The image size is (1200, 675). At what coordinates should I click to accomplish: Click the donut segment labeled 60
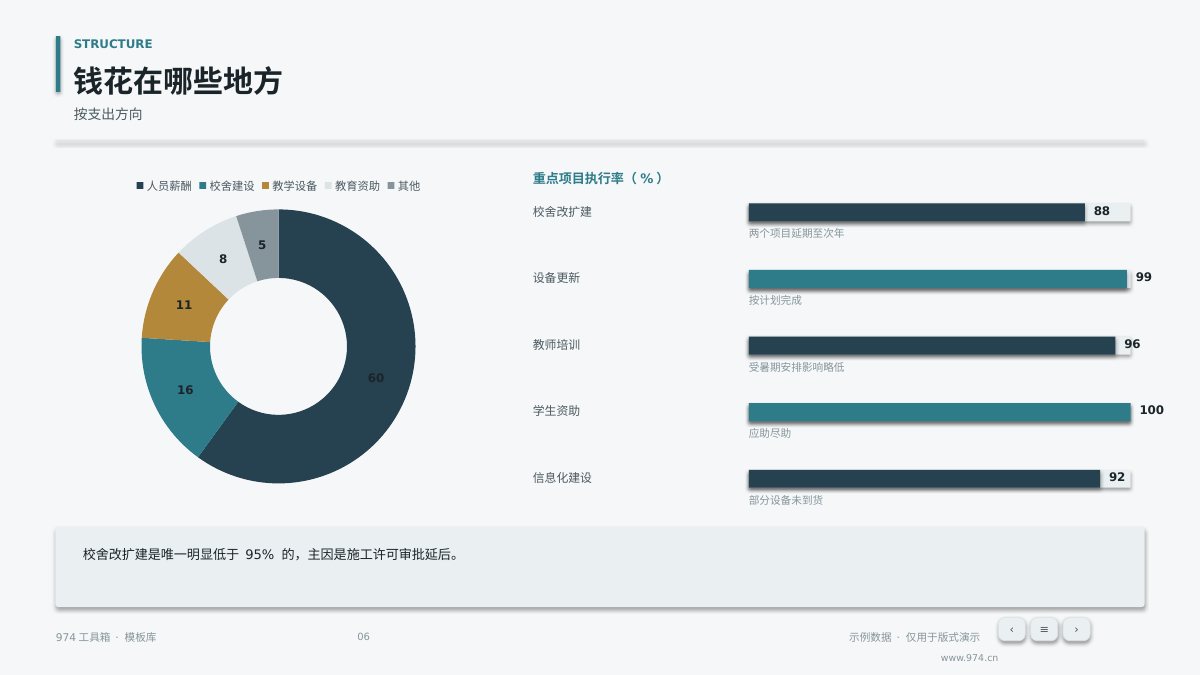(375, 378)
